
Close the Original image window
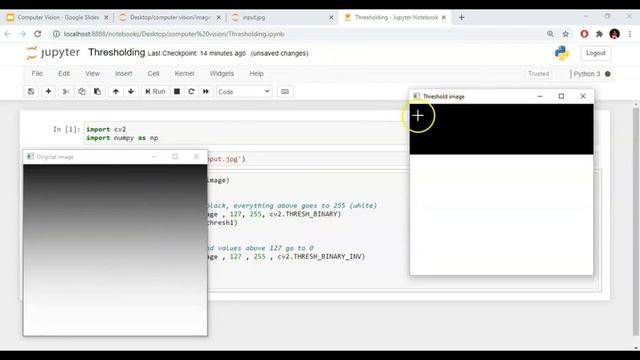coord(196,157)
